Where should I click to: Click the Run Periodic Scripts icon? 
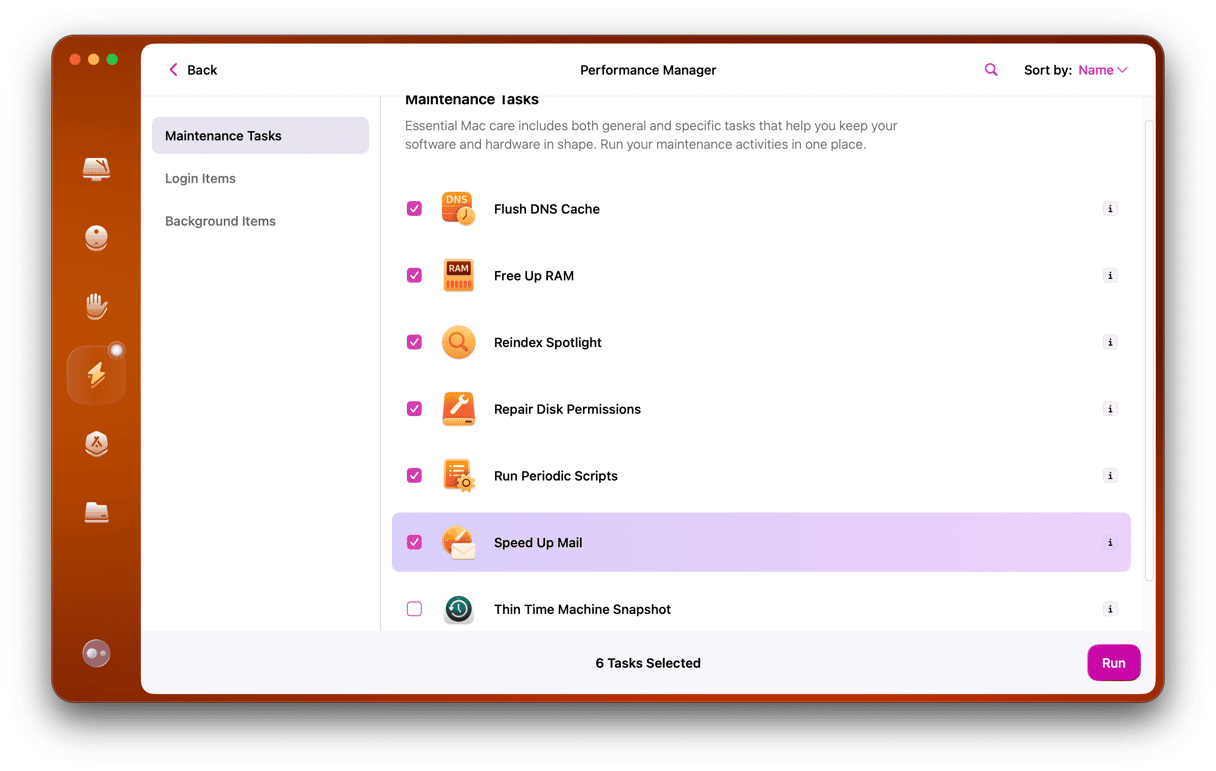coord(458,476)
